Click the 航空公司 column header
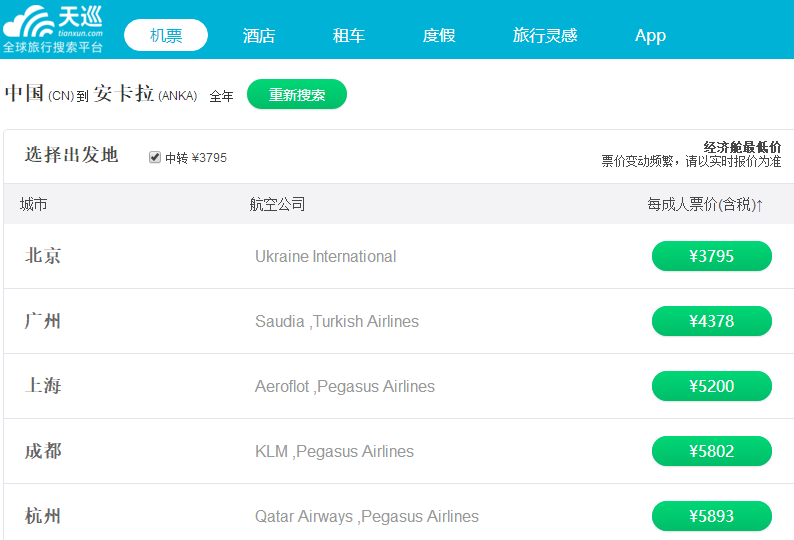 click(x=277, y=204)
